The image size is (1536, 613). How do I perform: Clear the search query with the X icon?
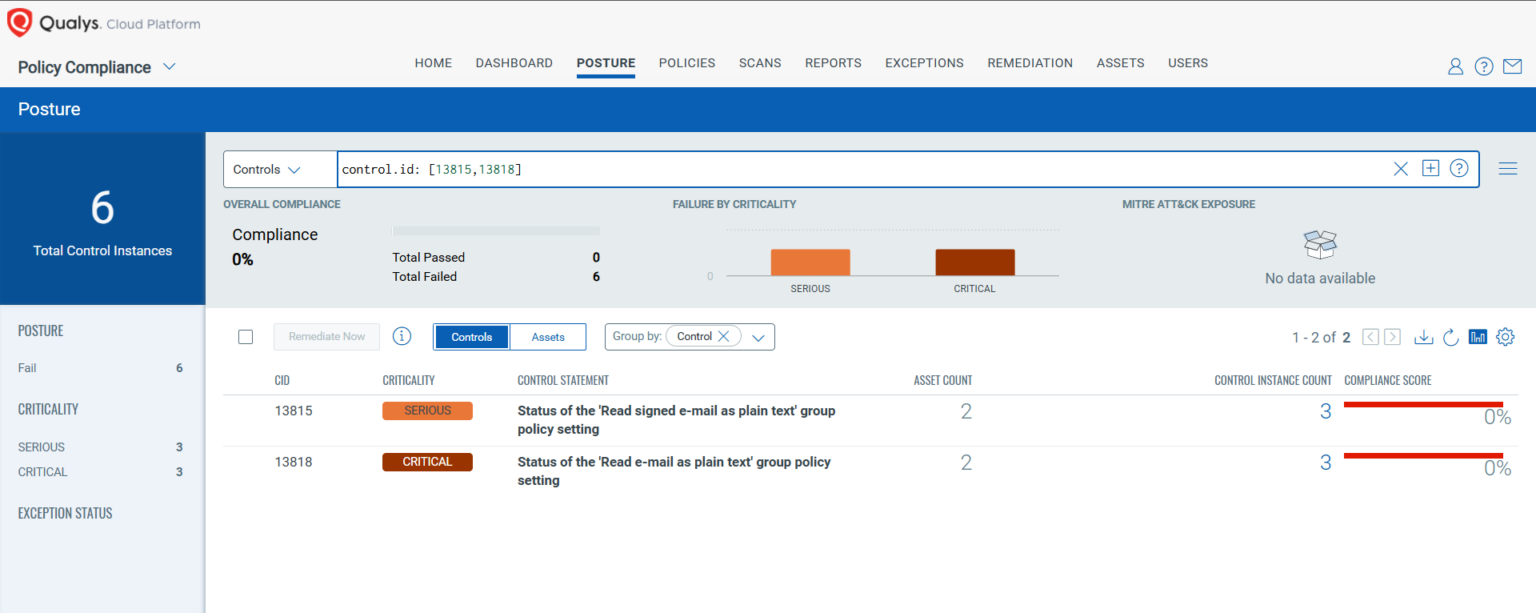(1401, 169)
